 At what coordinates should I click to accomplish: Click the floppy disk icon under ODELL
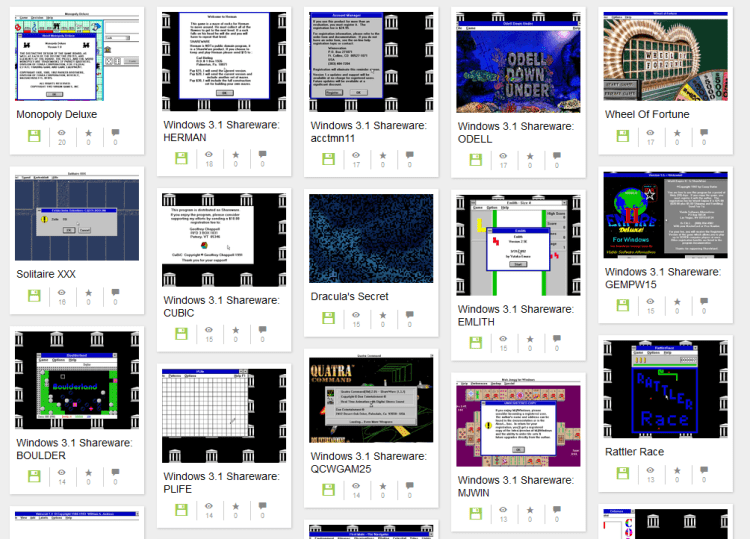pyautogui.click(x=476, y=160)
